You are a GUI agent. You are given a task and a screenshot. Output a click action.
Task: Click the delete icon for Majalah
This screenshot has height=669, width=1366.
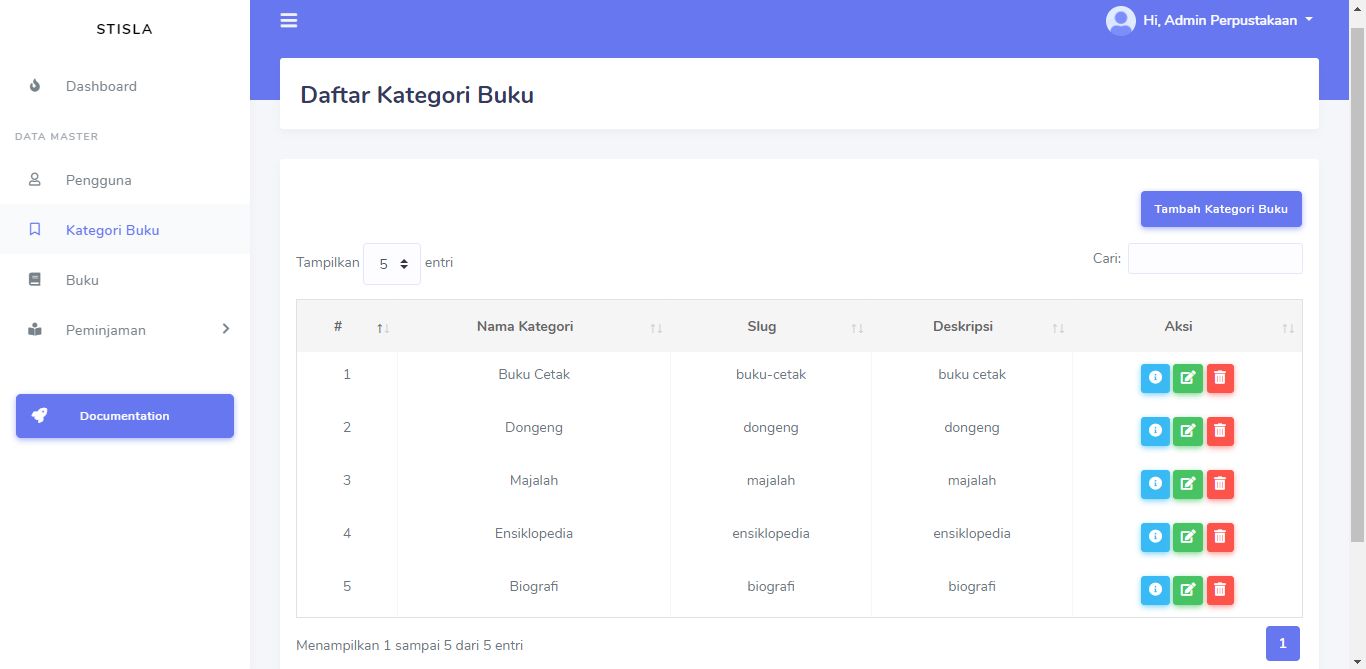click(x=1220, y=484)
